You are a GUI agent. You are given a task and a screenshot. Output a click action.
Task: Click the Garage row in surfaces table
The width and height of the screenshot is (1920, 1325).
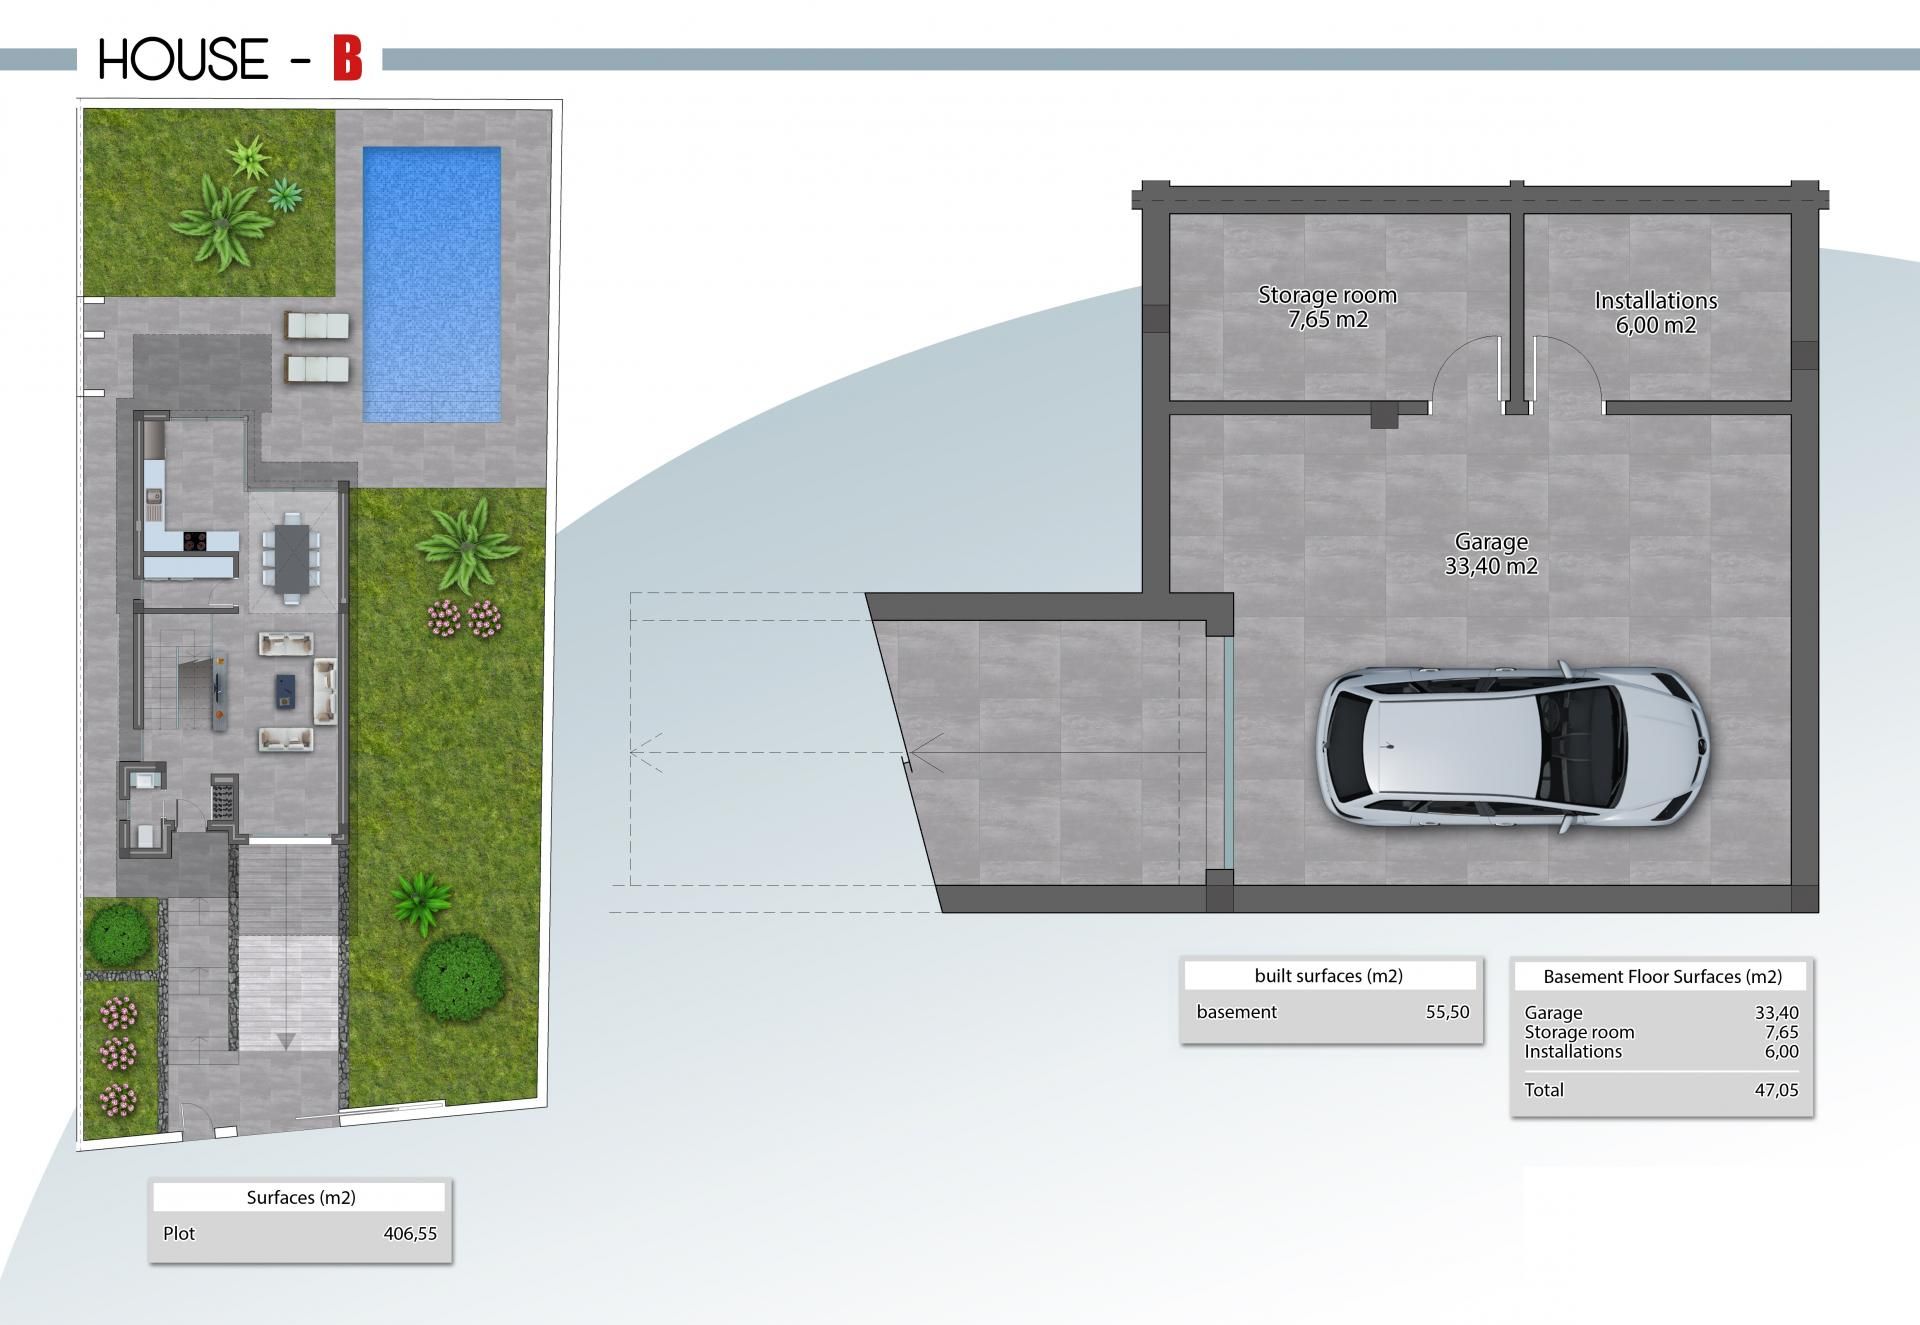click(1661, 1013)
